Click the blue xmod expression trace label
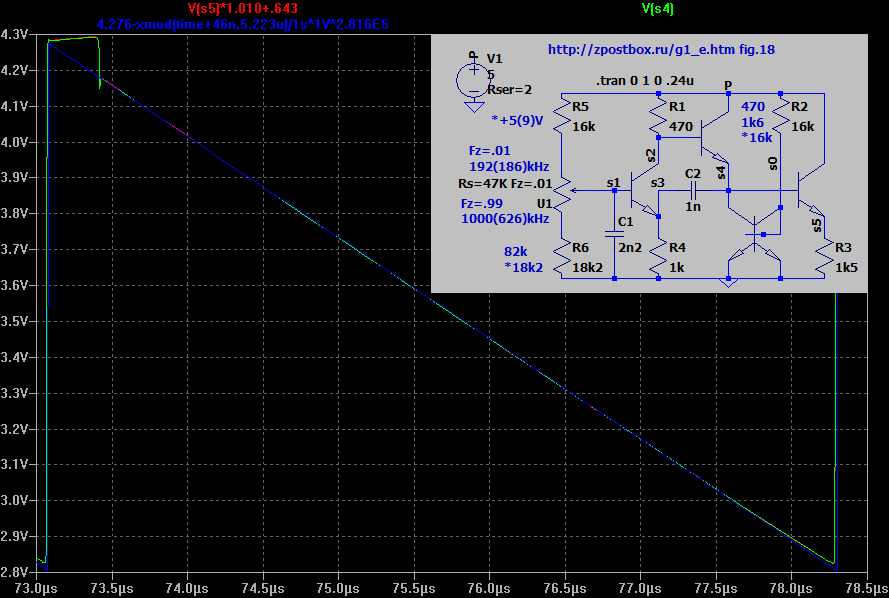Image resolution: width=889 pixels, height=598 pixels. pyautogui.click(x=243, y=21)
